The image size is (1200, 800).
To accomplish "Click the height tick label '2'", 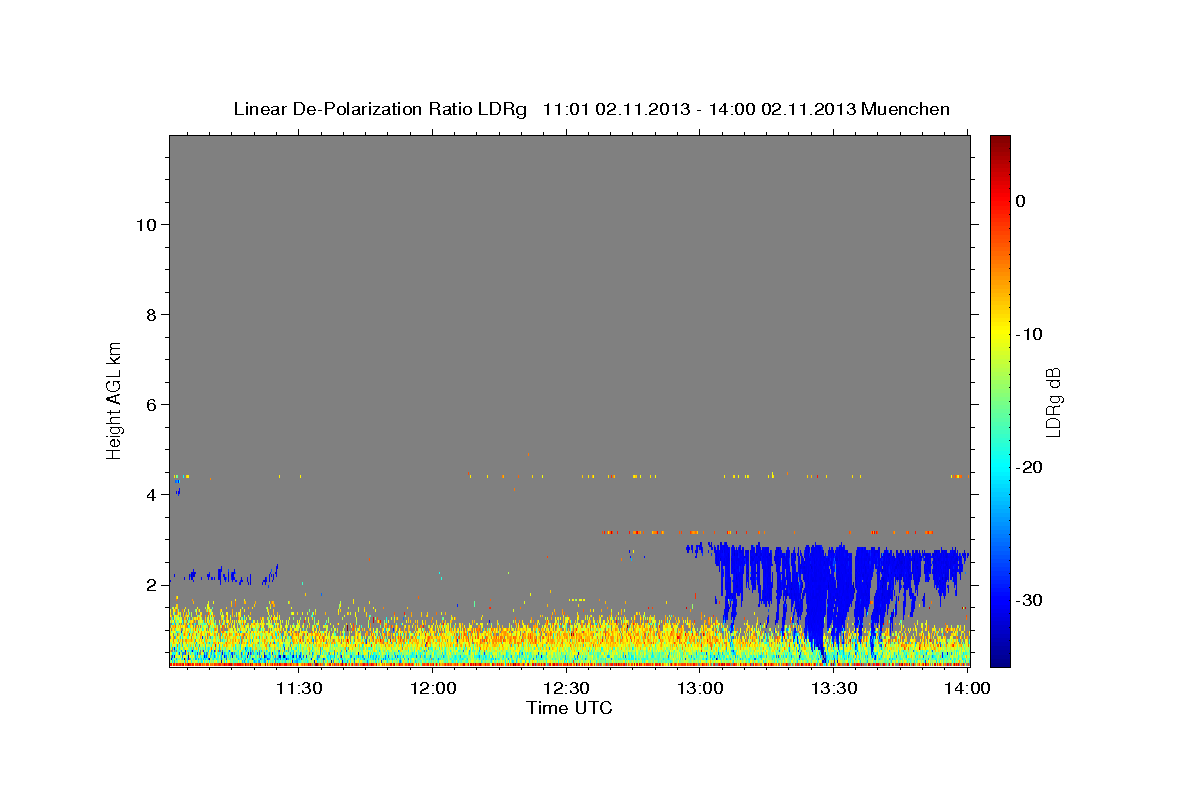I will tap(152, 584).
